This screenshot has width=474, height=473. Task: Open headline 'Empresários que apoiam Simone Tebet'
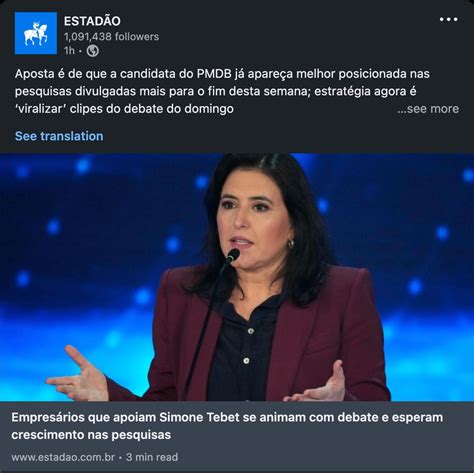point(227,417)
